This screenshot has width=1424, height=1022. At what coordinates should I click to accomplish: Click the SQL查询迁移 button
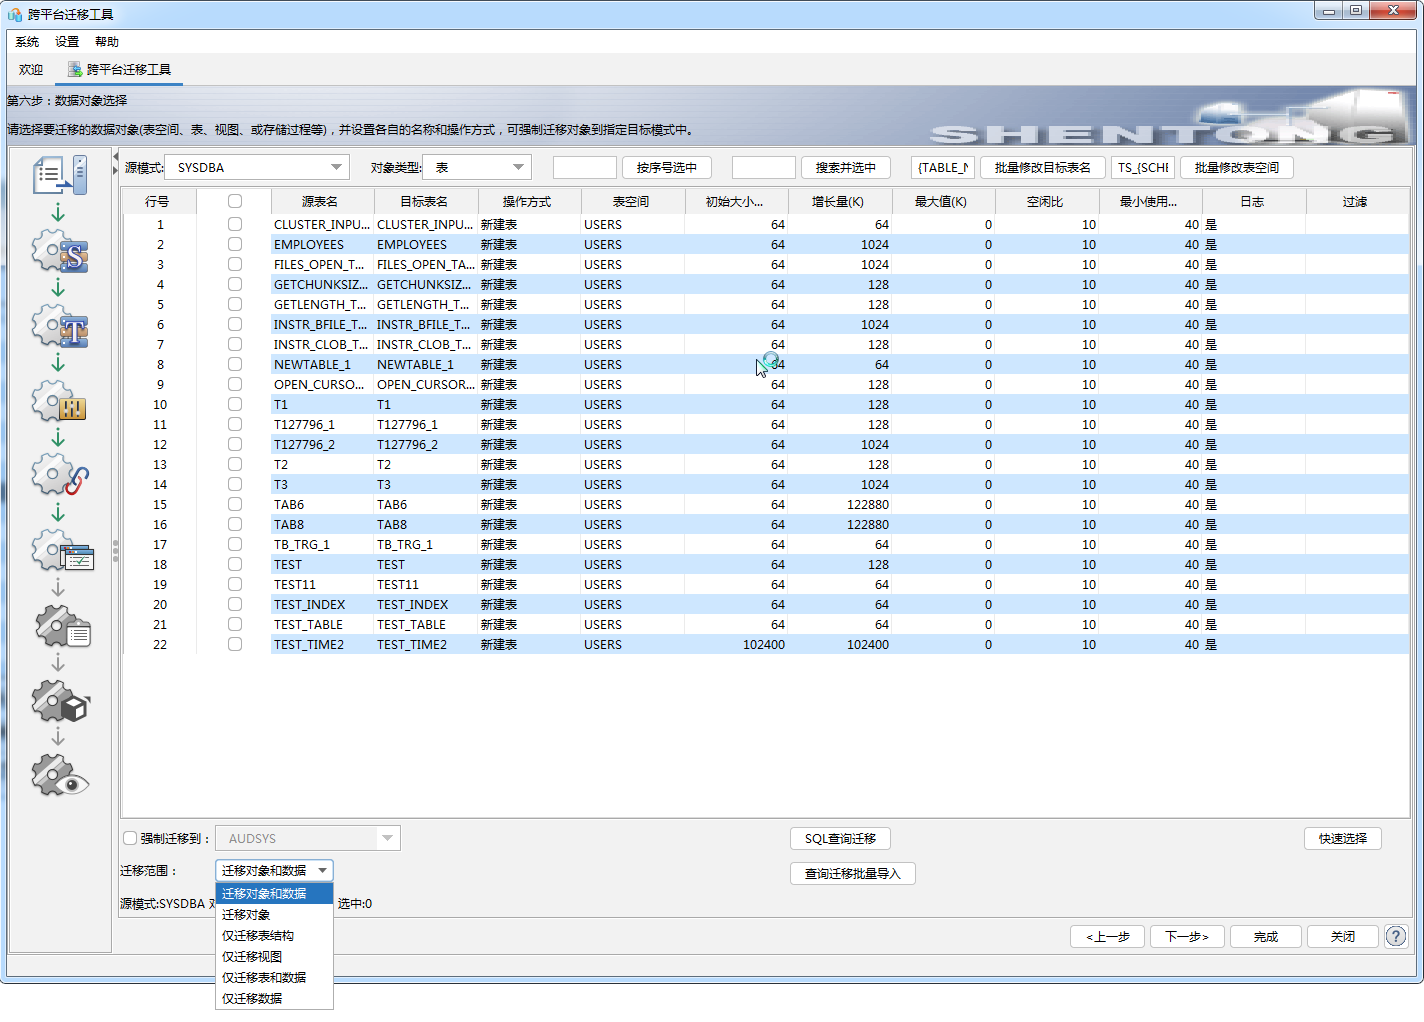[840, 838]
